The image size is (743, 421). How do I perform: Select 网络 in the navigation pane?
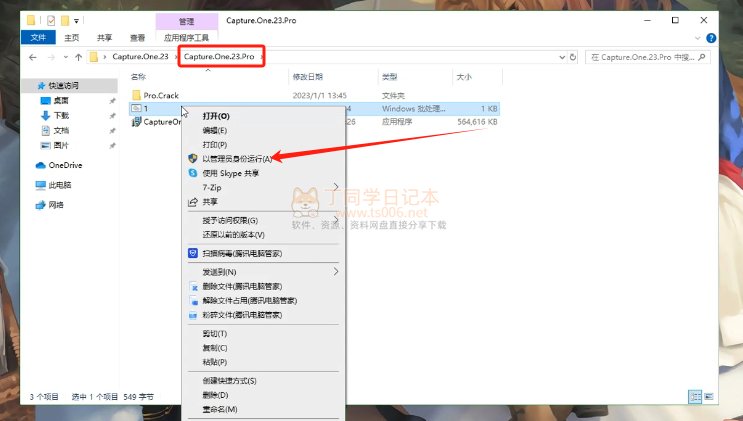(55, 205)
